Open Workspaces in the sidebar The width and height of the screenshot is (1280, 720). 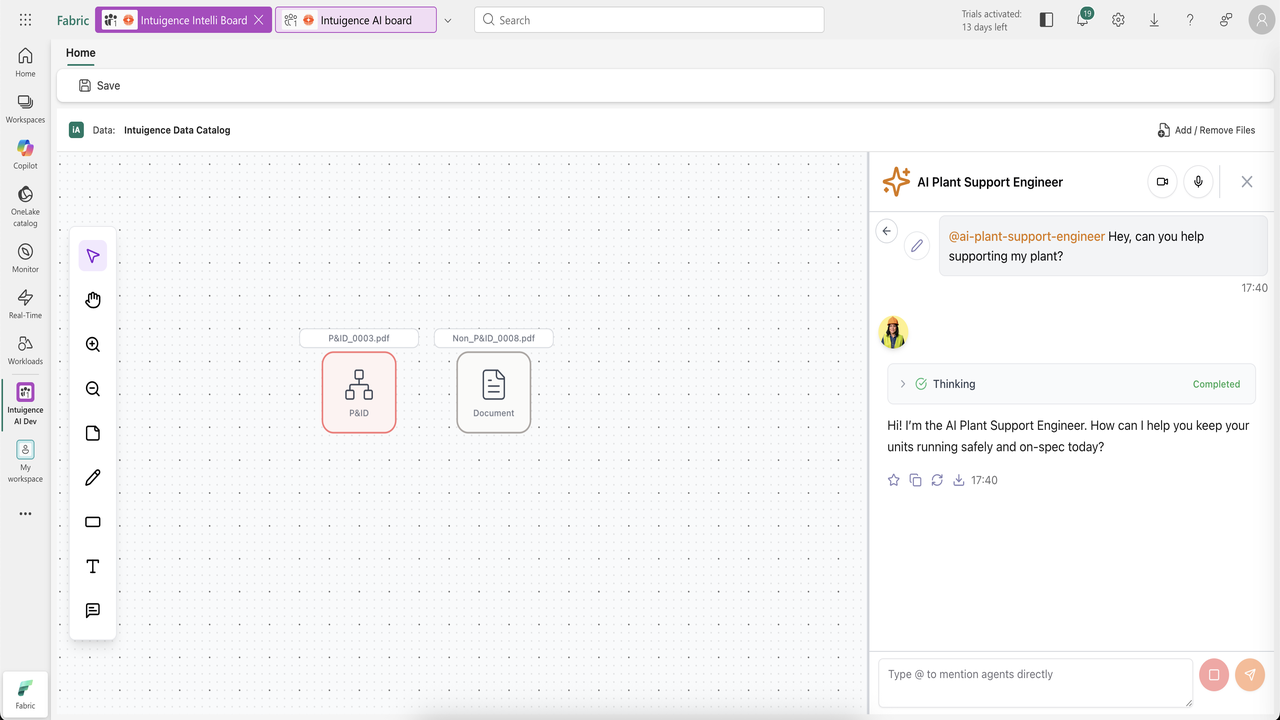25,108
